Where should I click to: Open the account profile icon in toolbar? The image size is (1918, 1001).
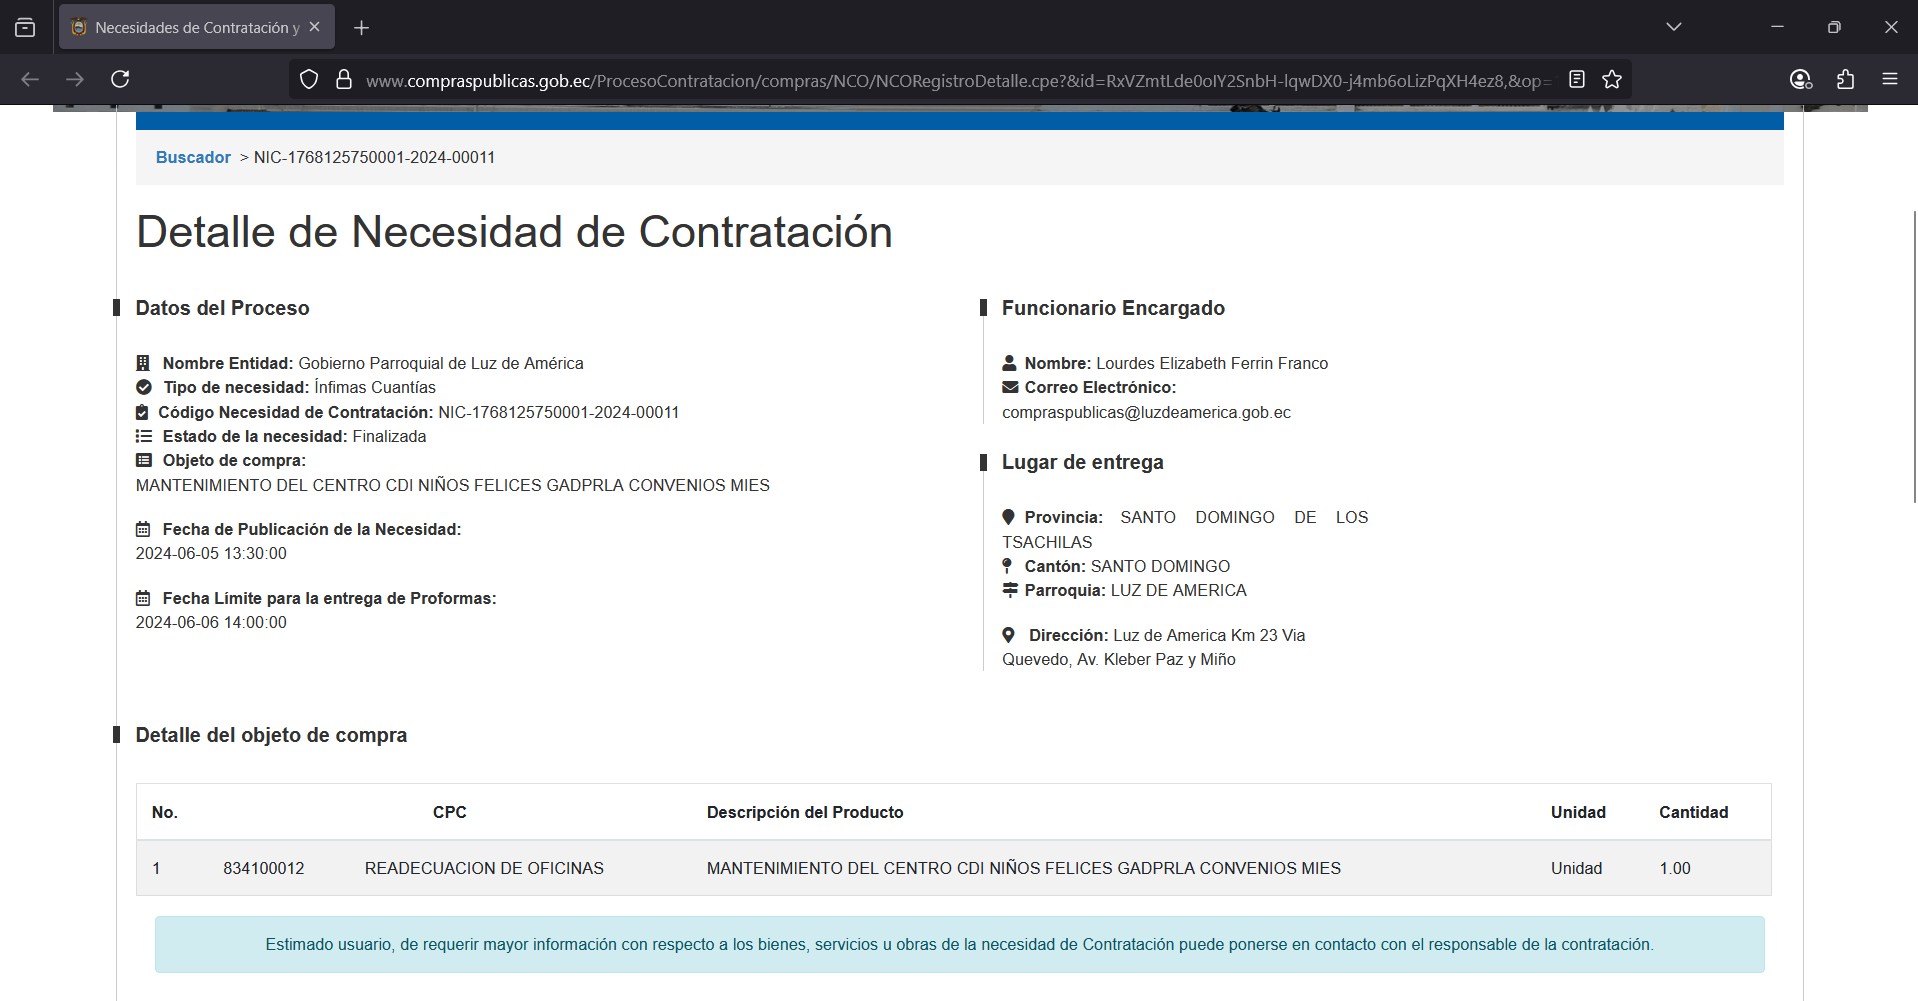[x=1800, y=79]
